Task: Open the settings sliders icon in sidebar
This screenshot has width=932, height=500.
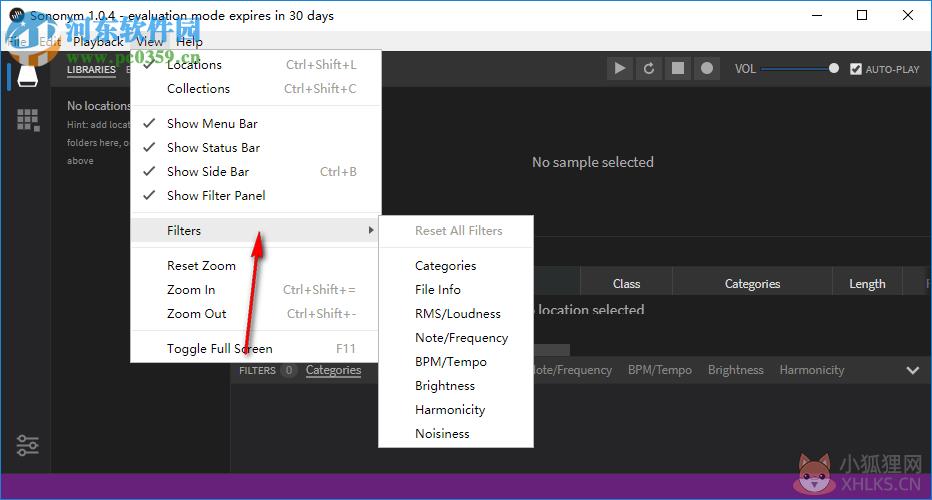Action: point(27,445)
